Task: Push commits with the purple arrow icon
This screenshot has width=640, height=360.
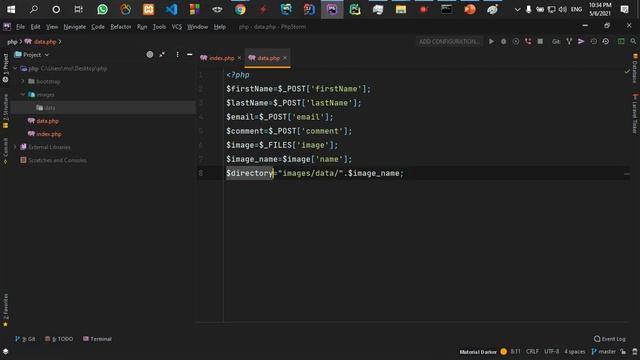Action: pyautogui.click(x=581, y=41)
